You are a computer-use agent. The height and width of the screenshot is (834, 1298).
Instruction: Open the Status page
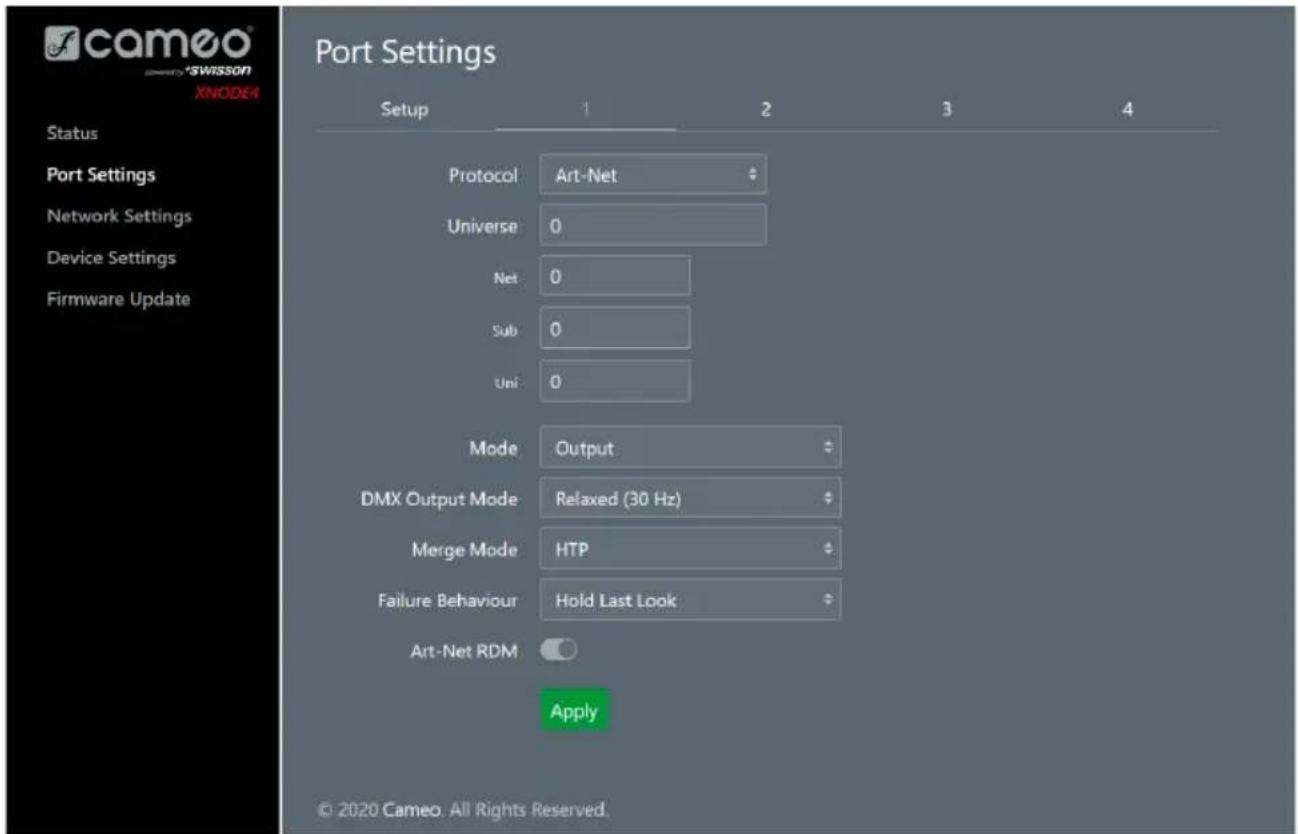(x=72, y=133)
